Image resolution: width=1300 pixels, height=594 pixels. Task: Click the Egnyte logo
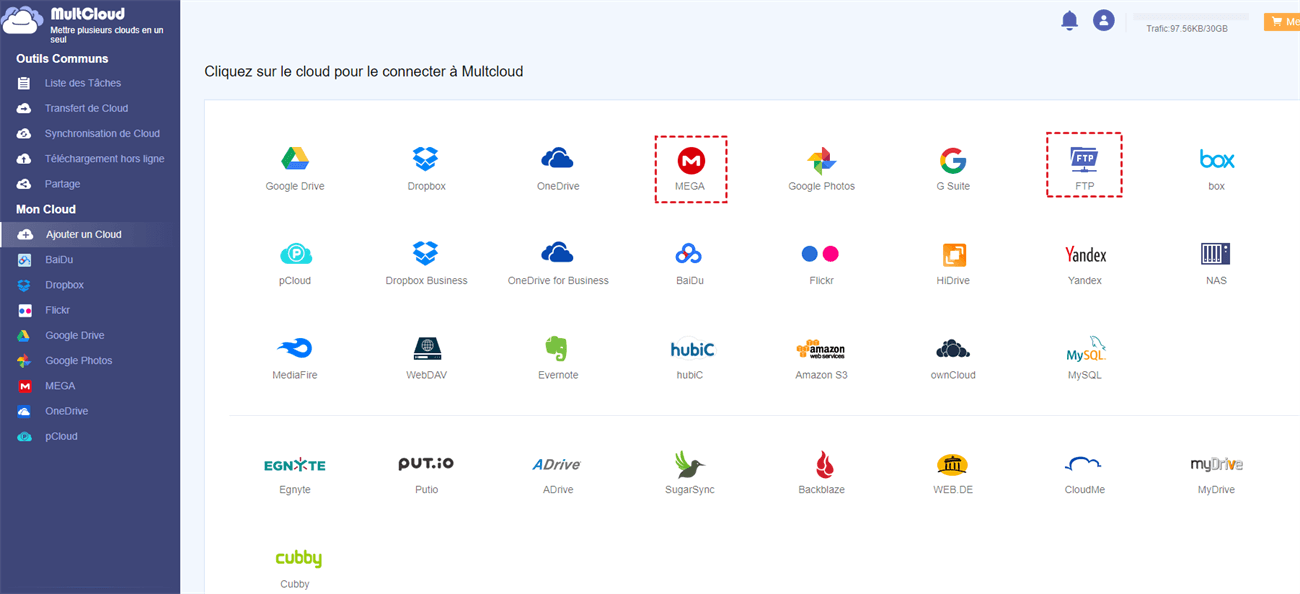pos(294,465)
